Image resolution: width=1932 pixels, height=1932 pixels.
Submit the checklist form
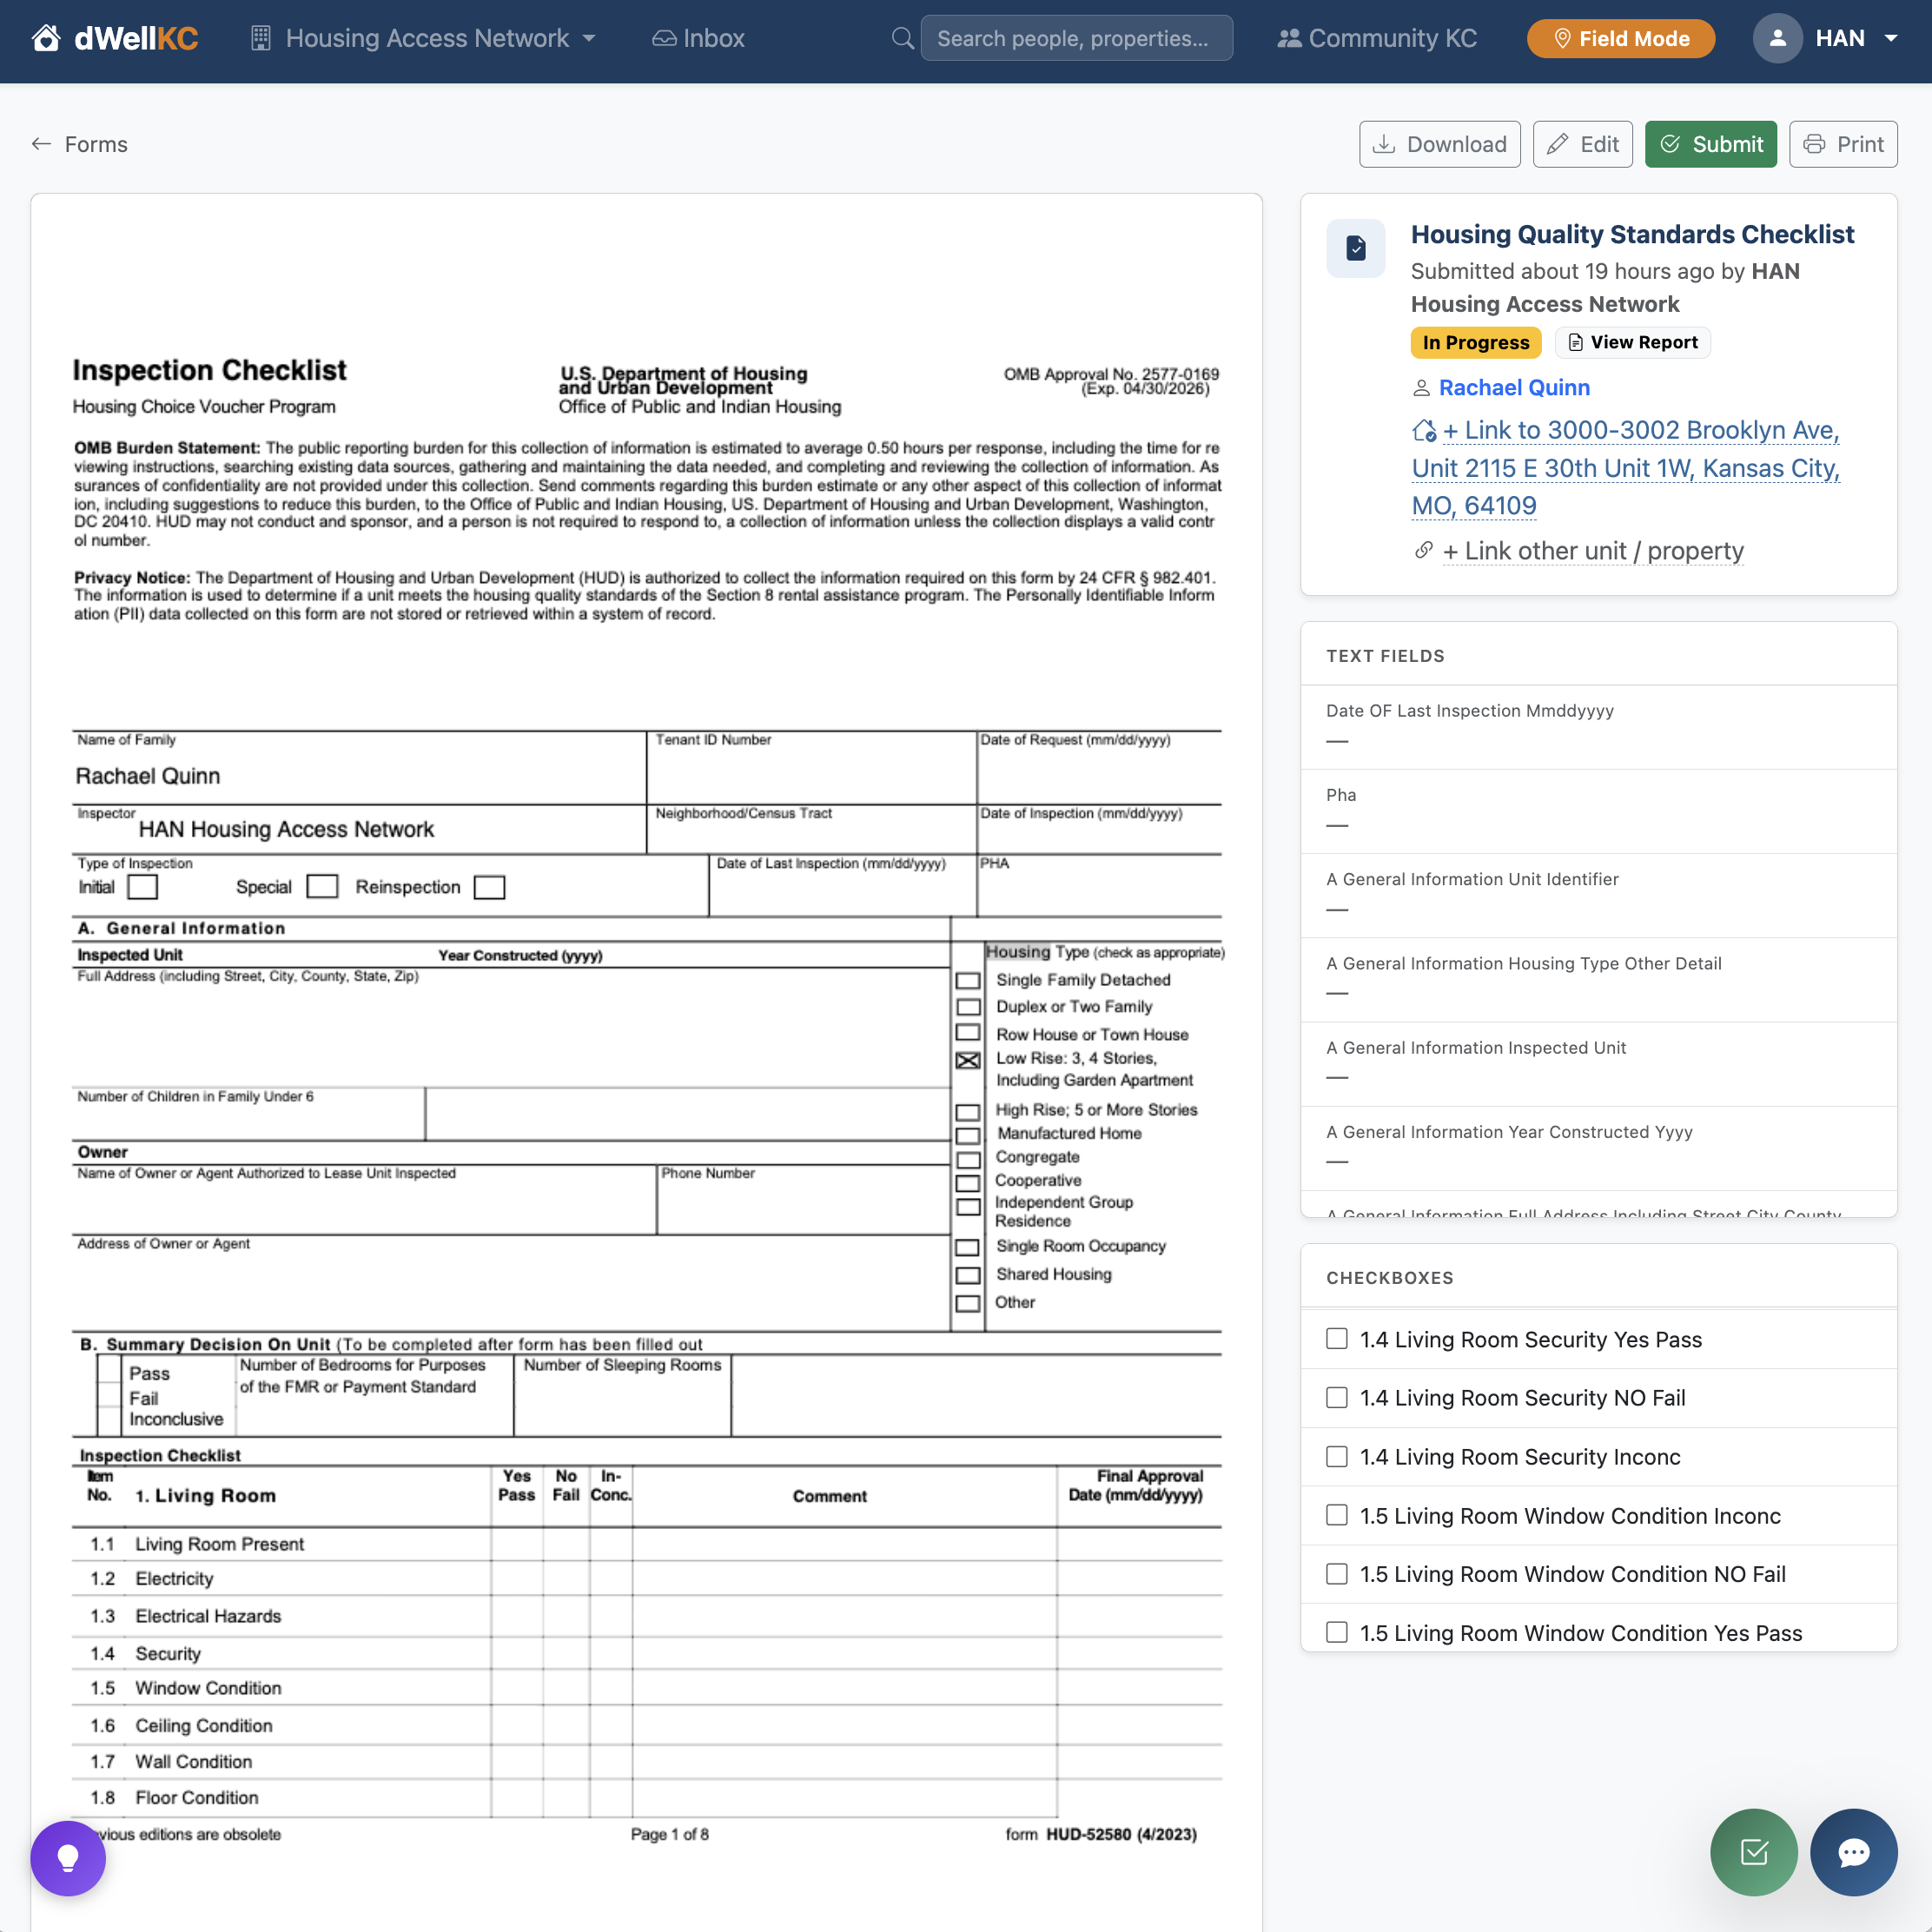(1711, 144)
